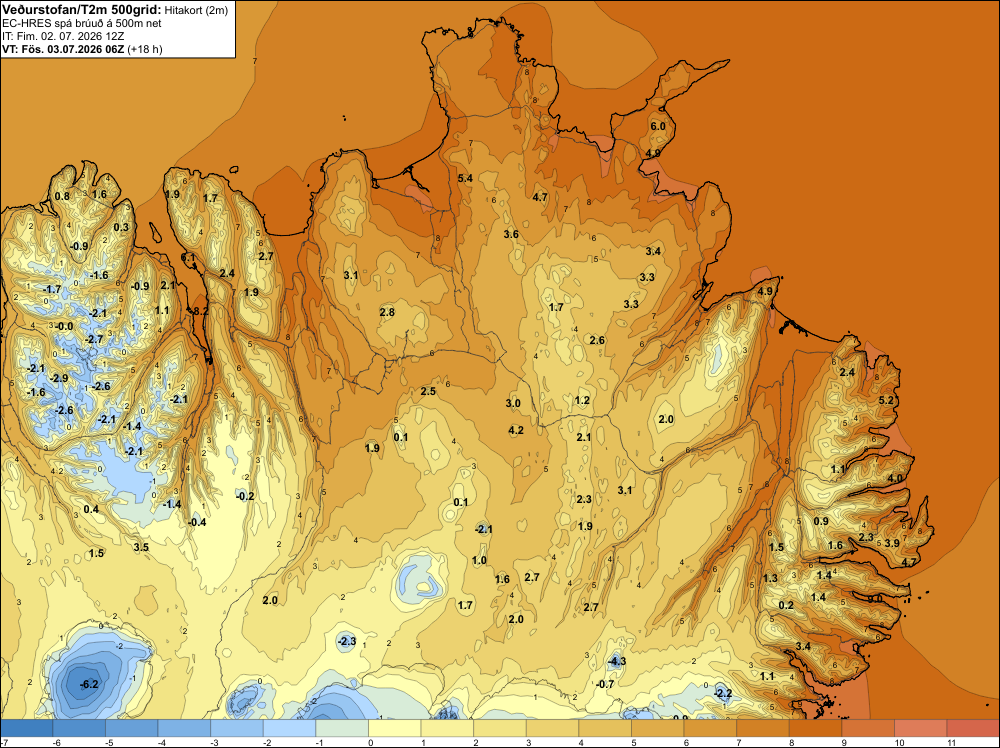The height and width of the screenshot is (748, 1000).
Task: Pick the pale green swatch between -1 and 0
Action: point(342,728)
